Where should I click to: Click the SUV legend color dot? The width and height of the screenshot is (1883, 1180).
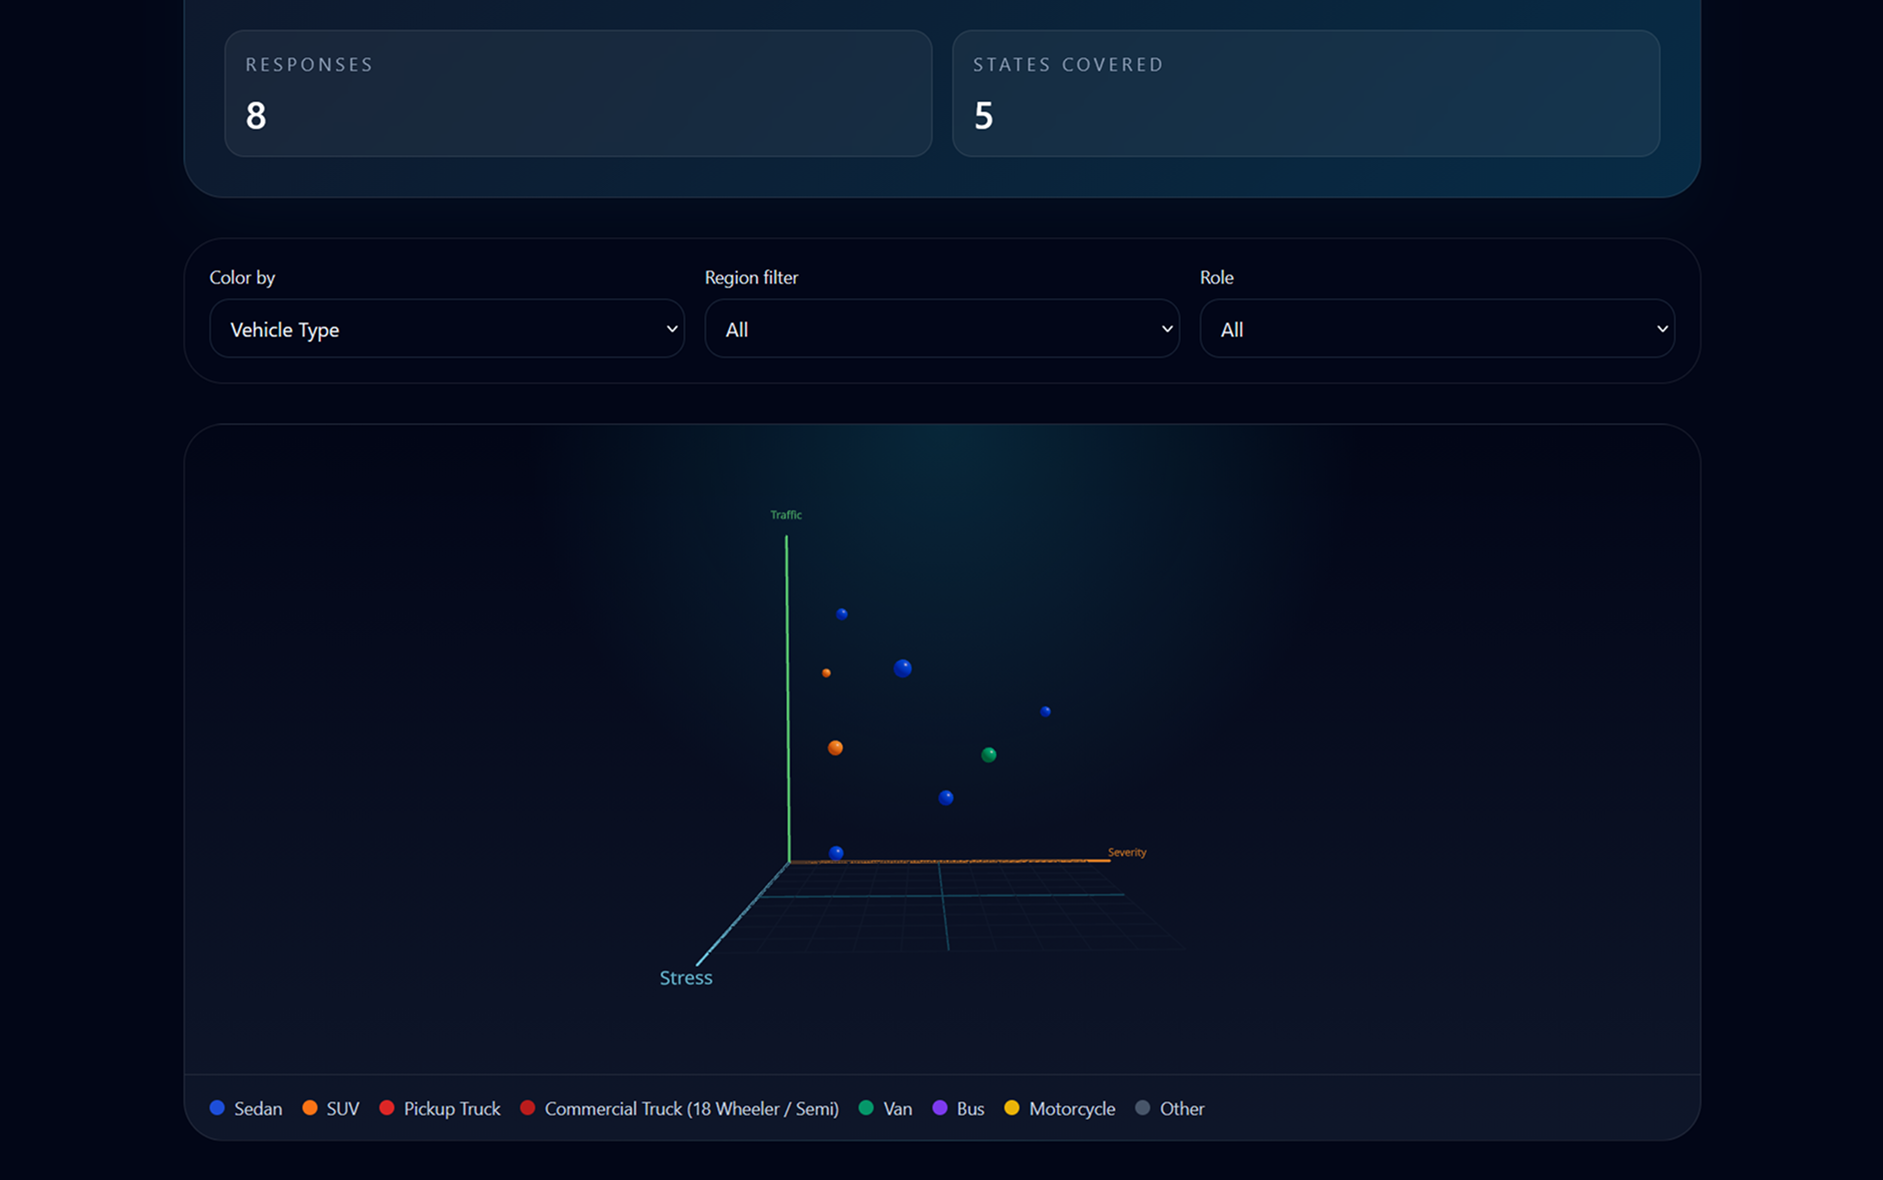point(310,1108)
